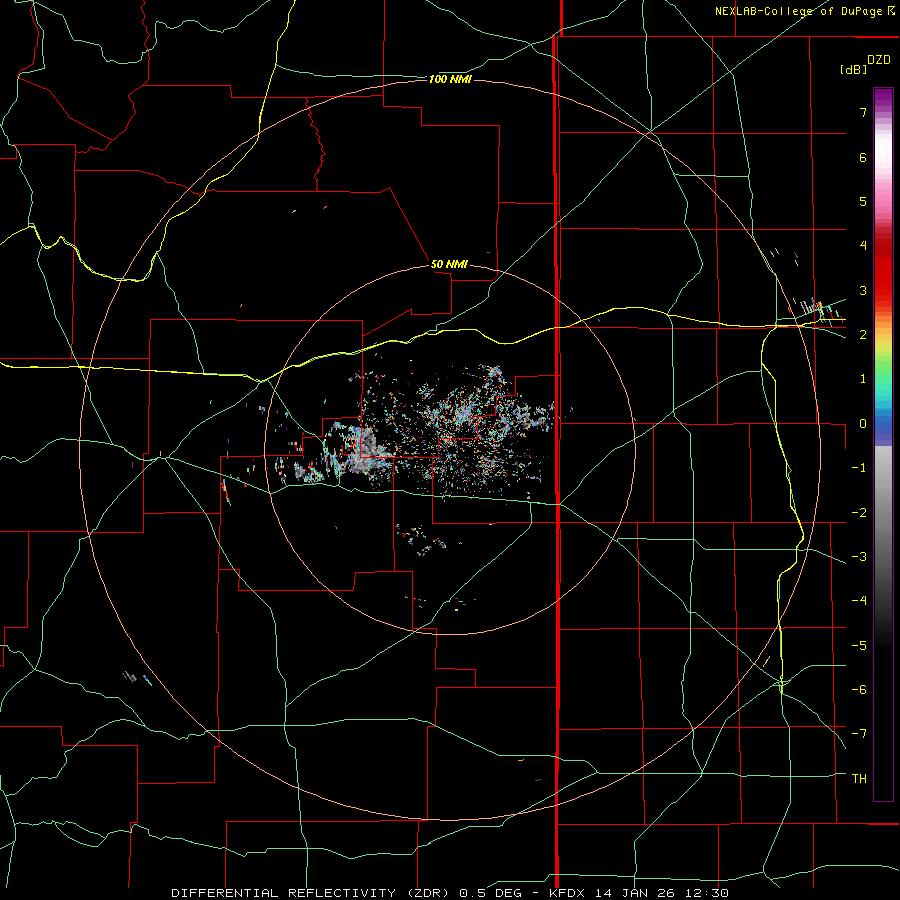The image size is (900, 900).
Task: Click the 100 NMI range ring label
Action: pos(450,79)
